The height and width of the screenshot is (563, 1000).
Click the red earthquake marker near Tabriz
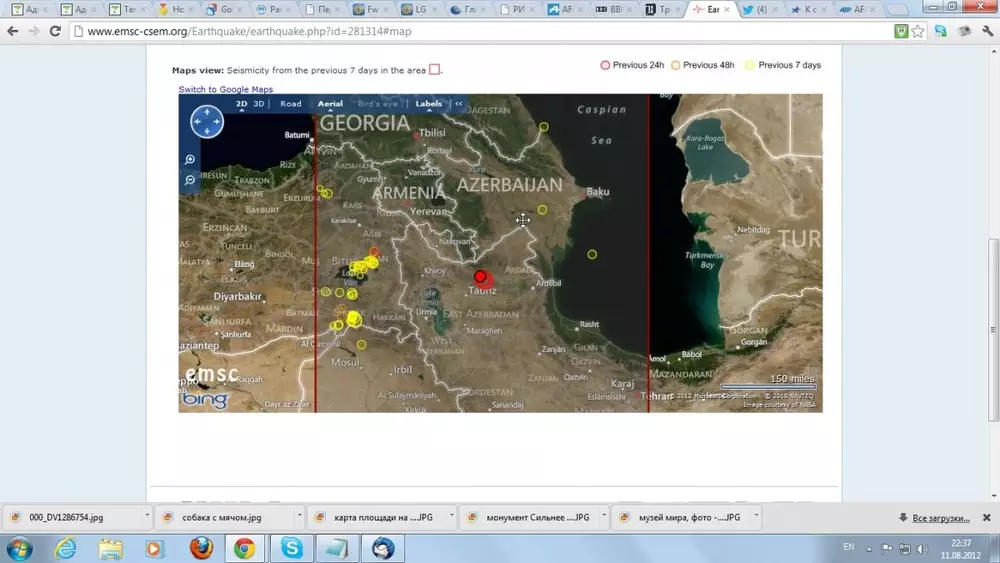pyautogui.click(x=480, y=276)
